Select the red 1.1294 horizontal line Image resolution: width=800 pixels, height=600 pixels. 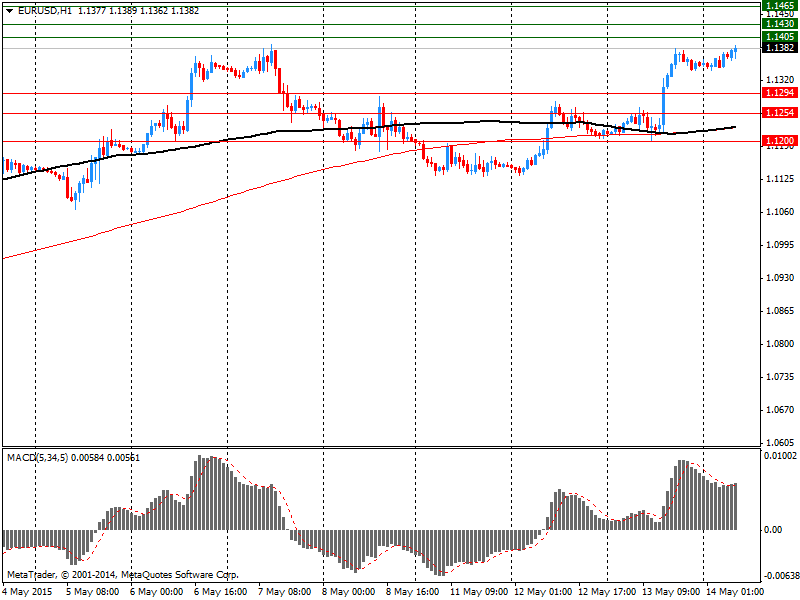click(x=382, y=93)
